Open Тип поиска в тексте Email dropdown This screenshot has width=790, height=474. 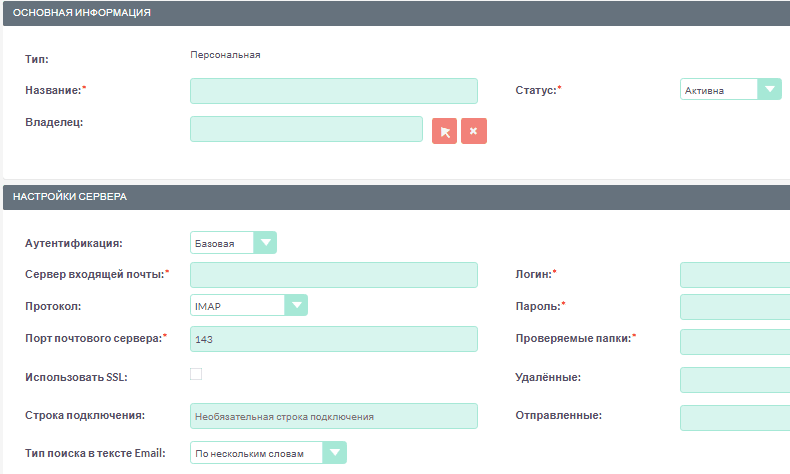coord(268,453)
